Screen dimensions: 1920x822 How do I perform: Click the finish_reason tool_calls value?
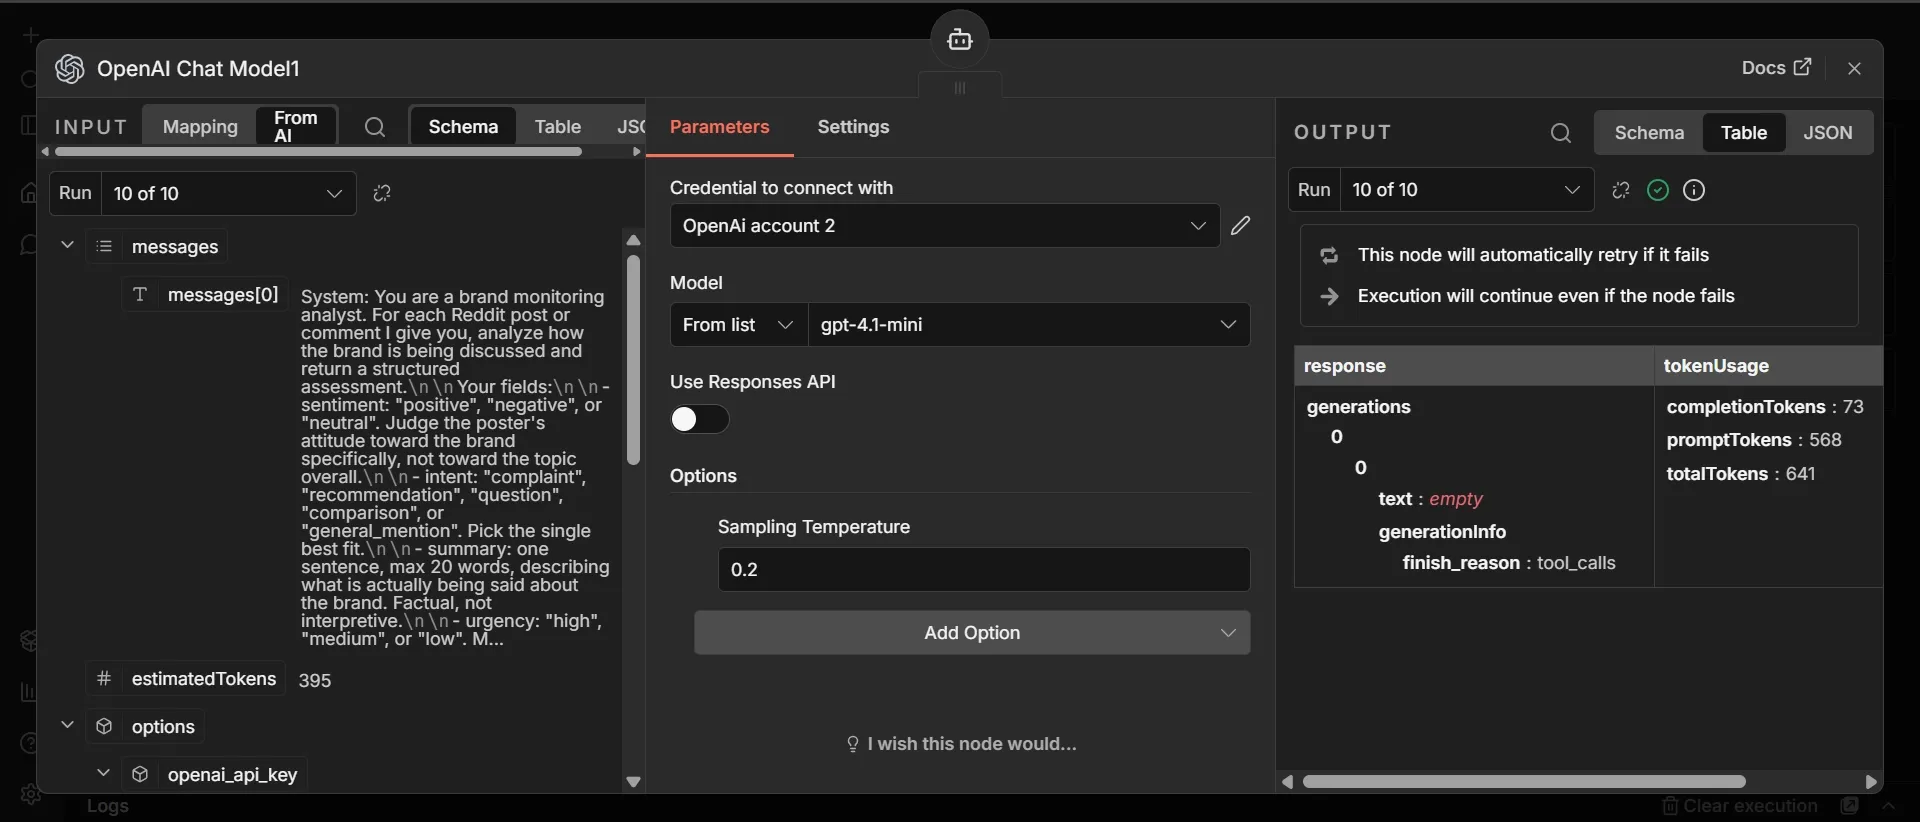1576,563
